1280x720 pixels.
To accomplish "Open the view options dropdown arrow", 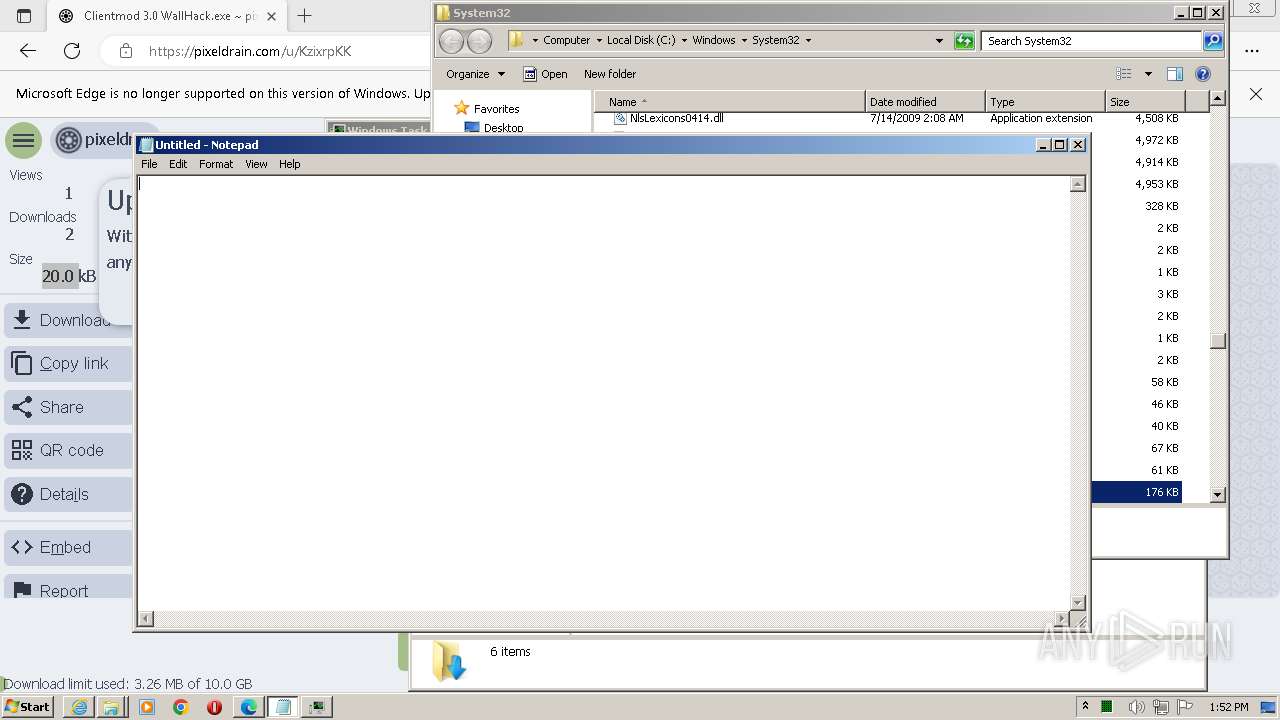I will [x=1148, y=74].
